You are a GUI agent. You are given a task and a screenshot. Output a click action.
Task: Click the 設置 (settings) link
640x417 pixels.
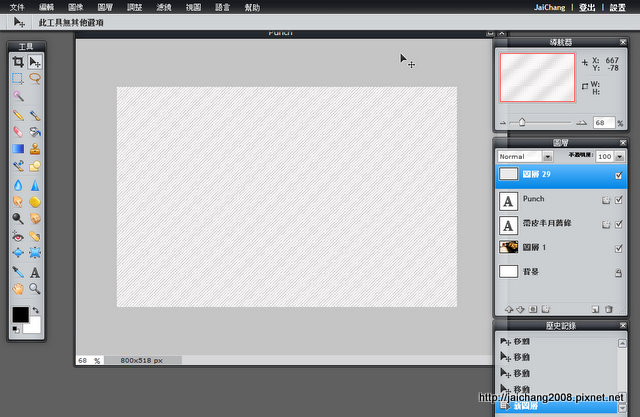point(618,7)
